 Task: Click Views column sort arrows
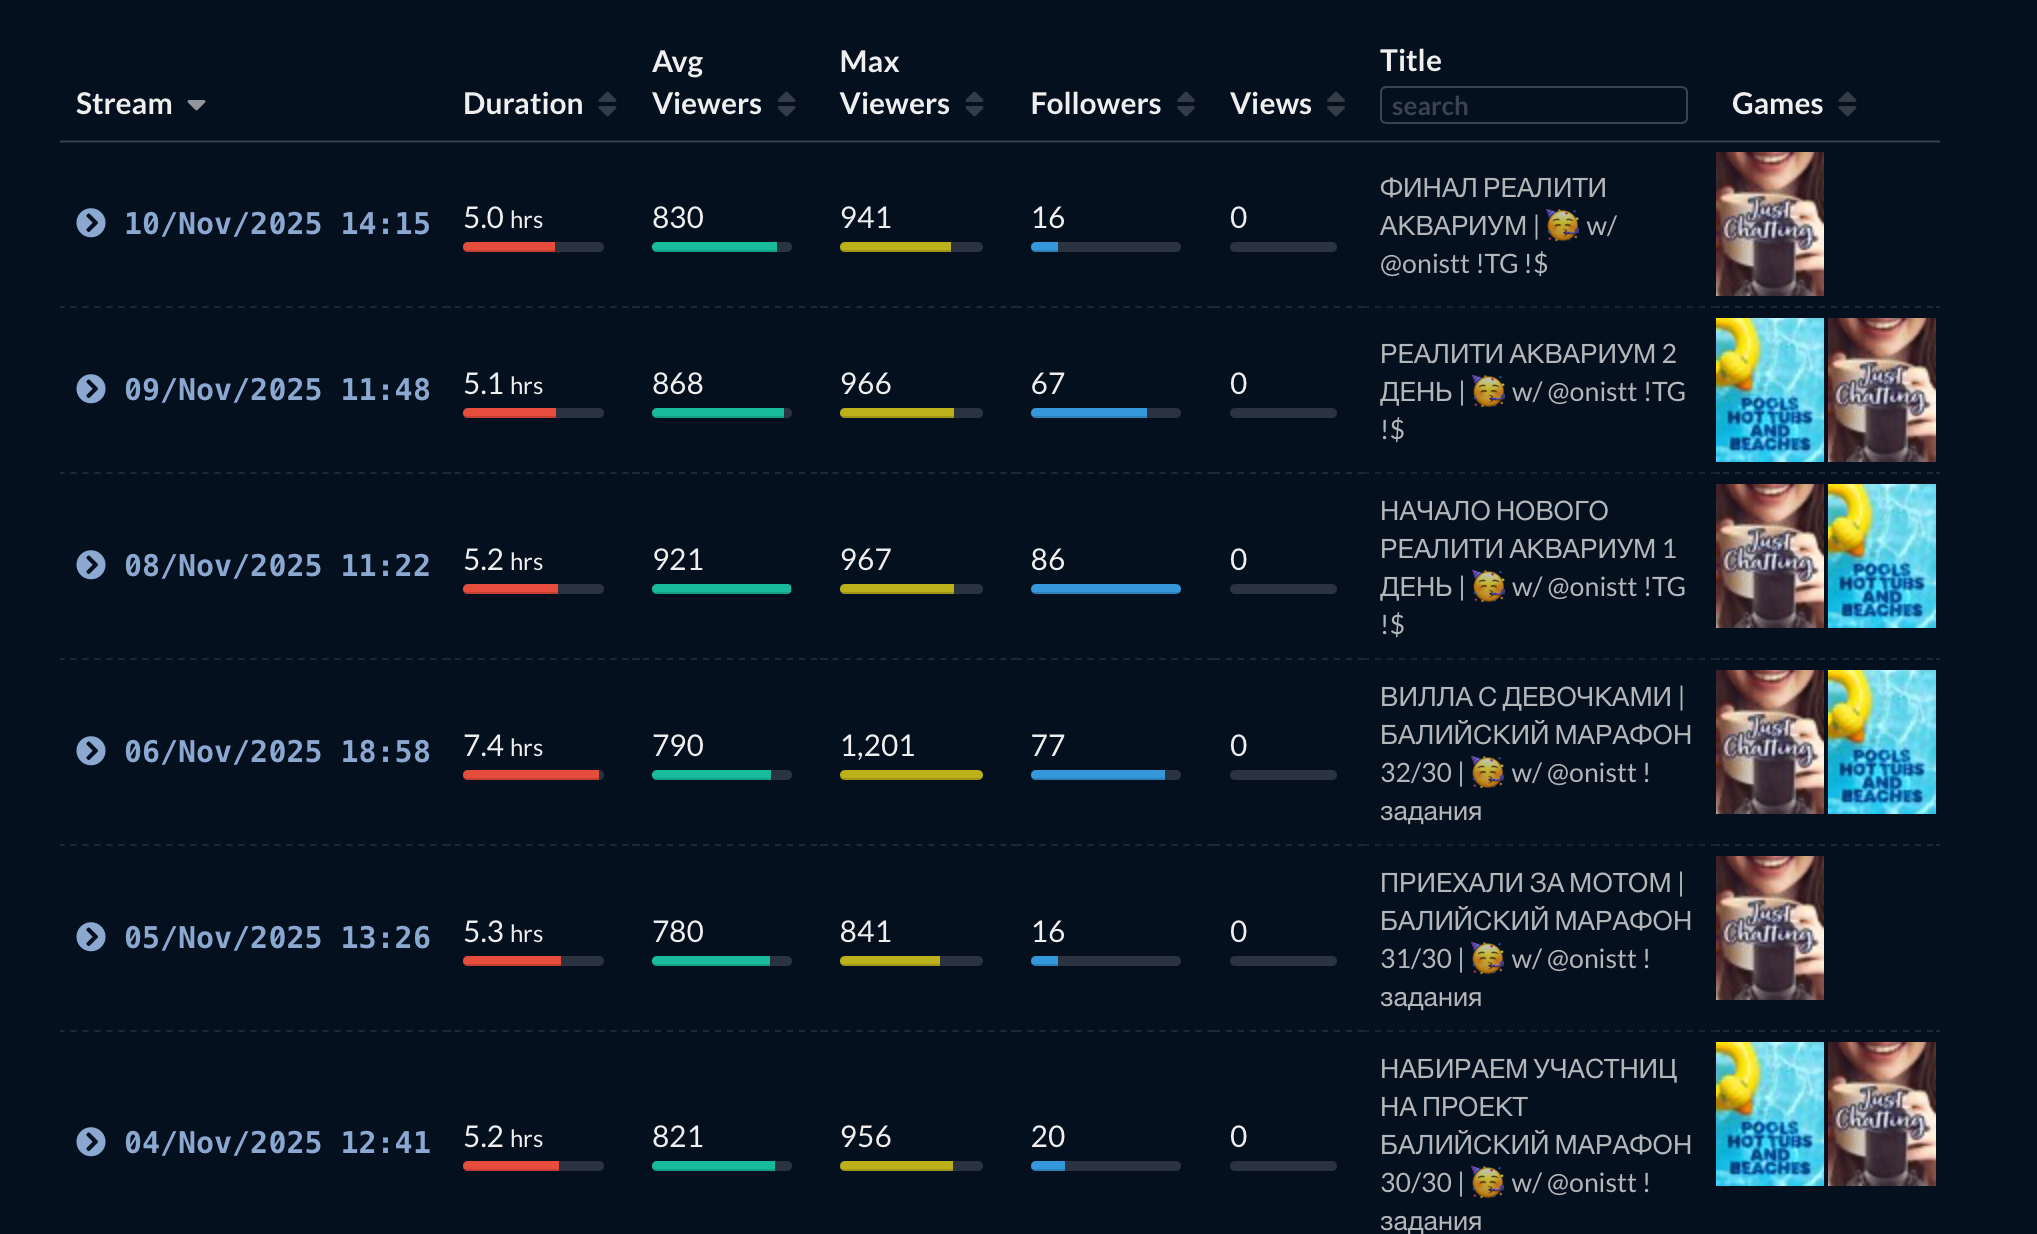(x=1336, y=104)
